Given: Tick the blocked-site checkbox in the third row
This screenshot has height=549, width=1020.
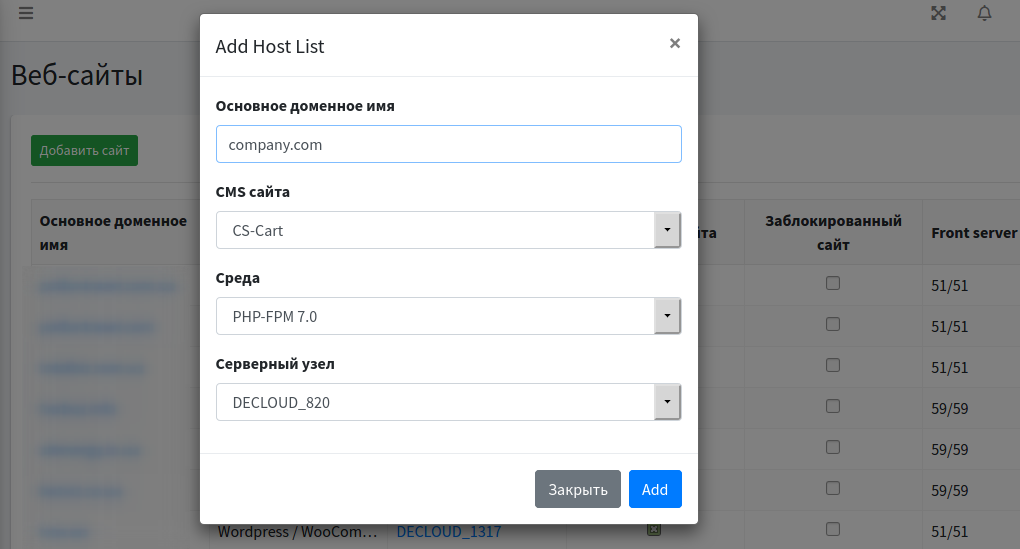Looking at the screenshot, I should click(x=832, y=365).
